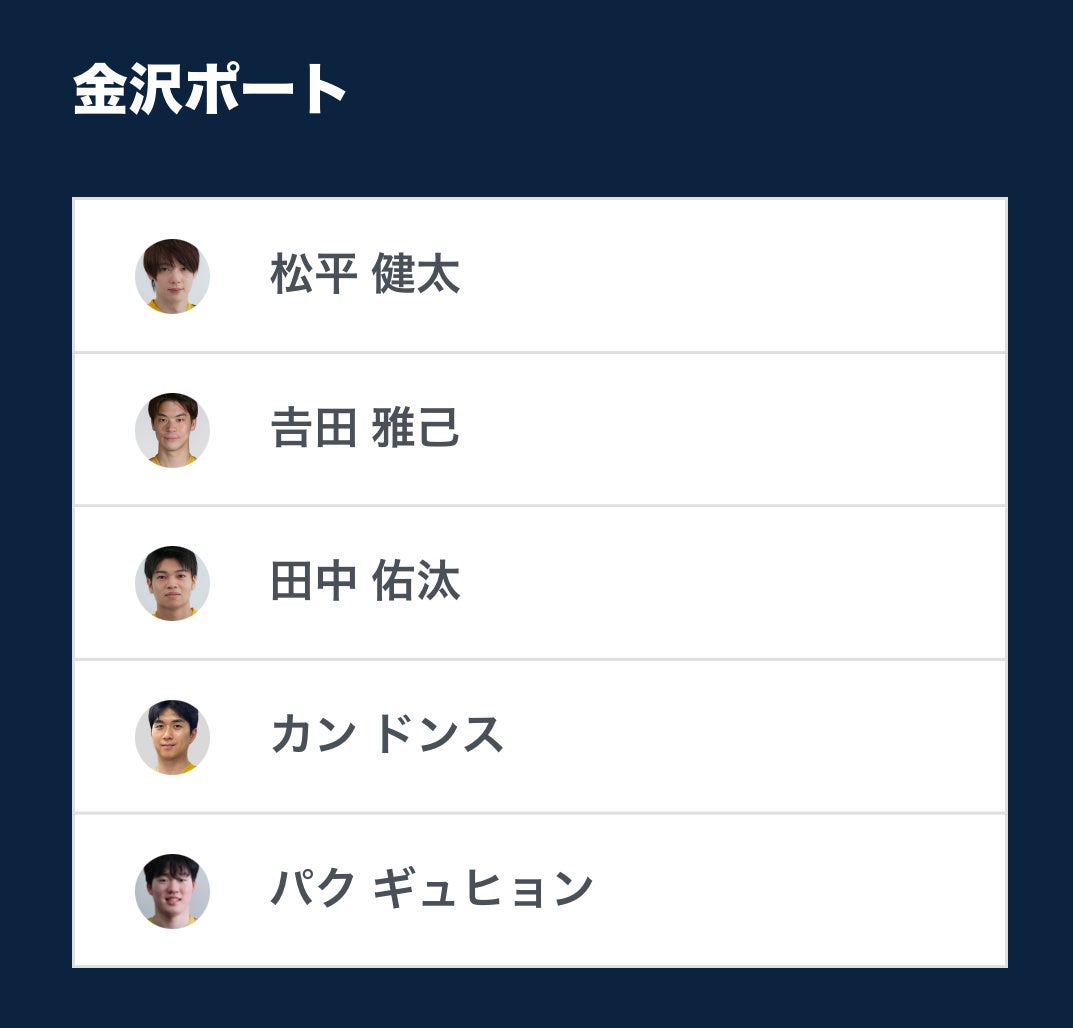This screenshot has width=1073, height=1028.
Task: Open 松平 健太 profile photo
Action: click(x=172, y=276)
